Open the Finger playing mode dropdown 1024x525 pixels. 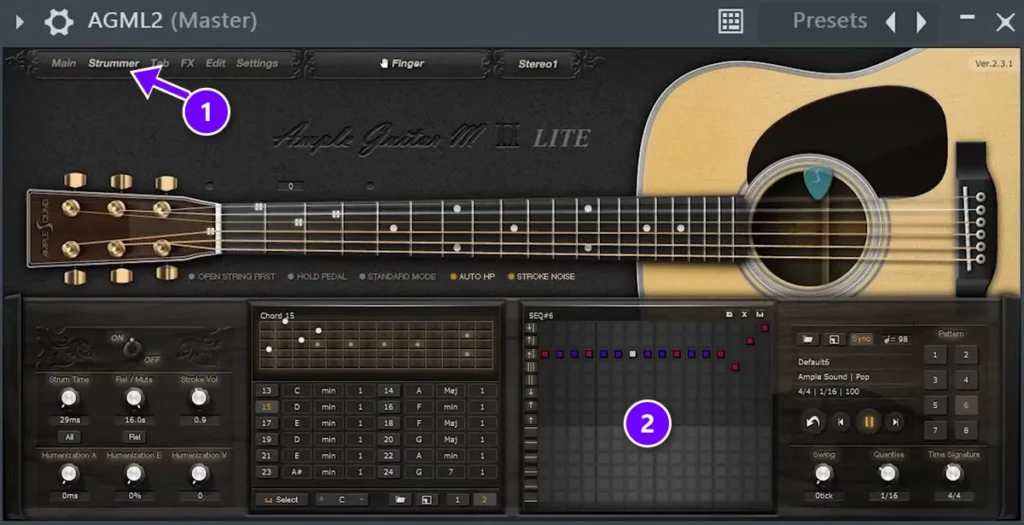pos(400,64)
